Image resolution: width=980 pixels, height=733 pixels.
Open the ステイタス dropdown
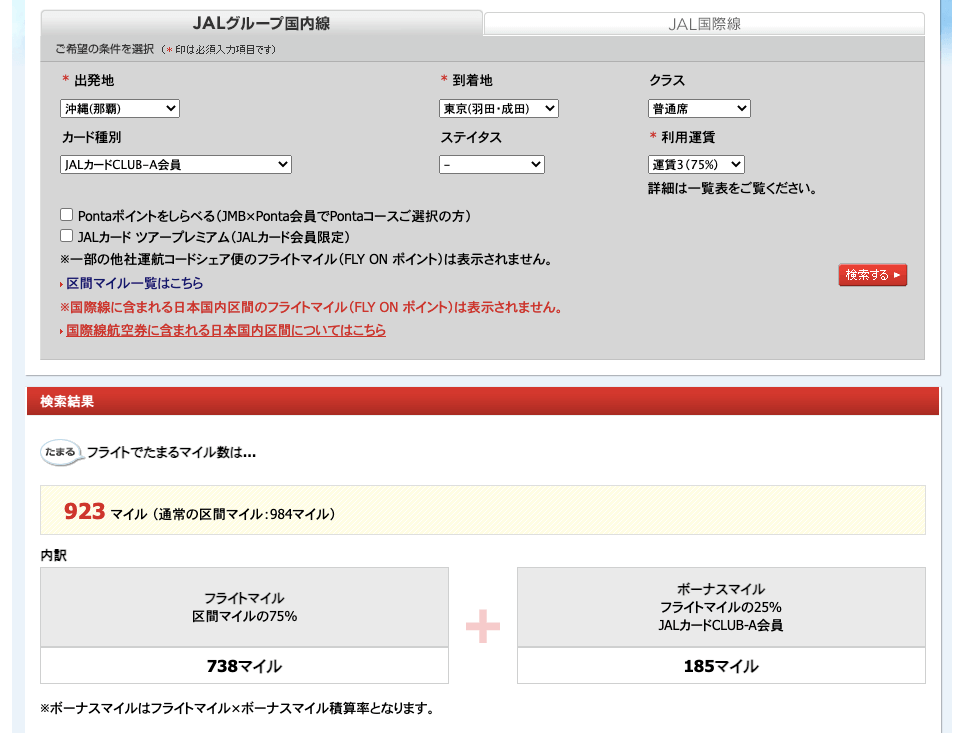pyautogui.click(x=492, y=164)
